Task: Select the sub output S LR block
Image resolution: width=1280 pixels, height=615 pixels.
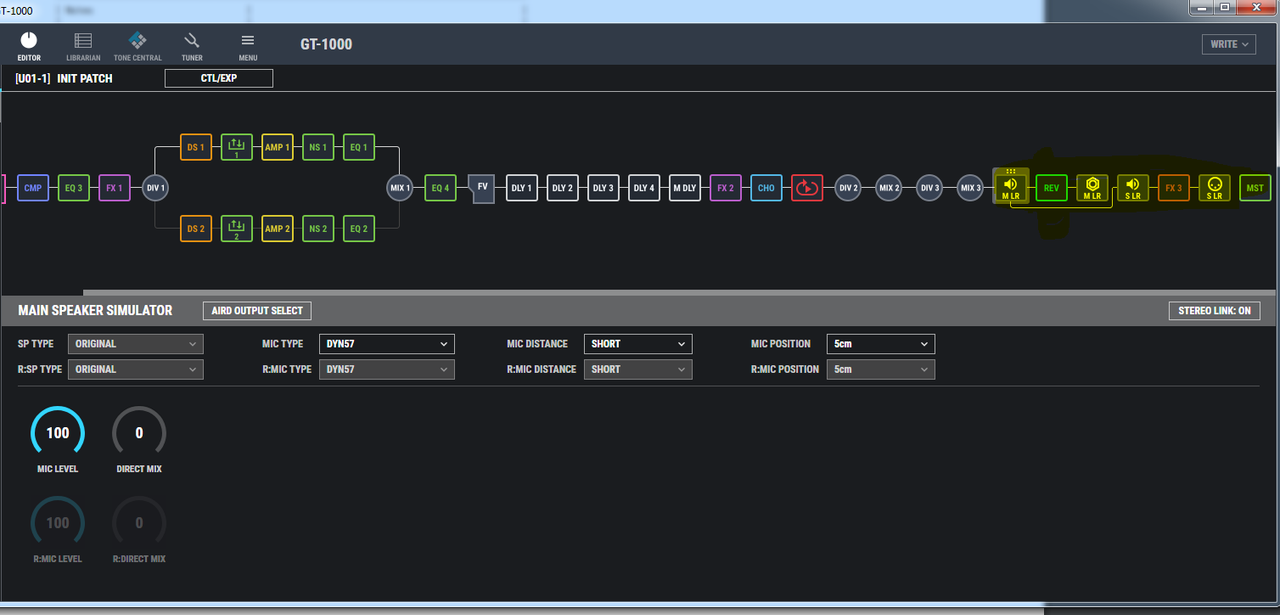Action: pyautogui.click(x=1214, y=187)
